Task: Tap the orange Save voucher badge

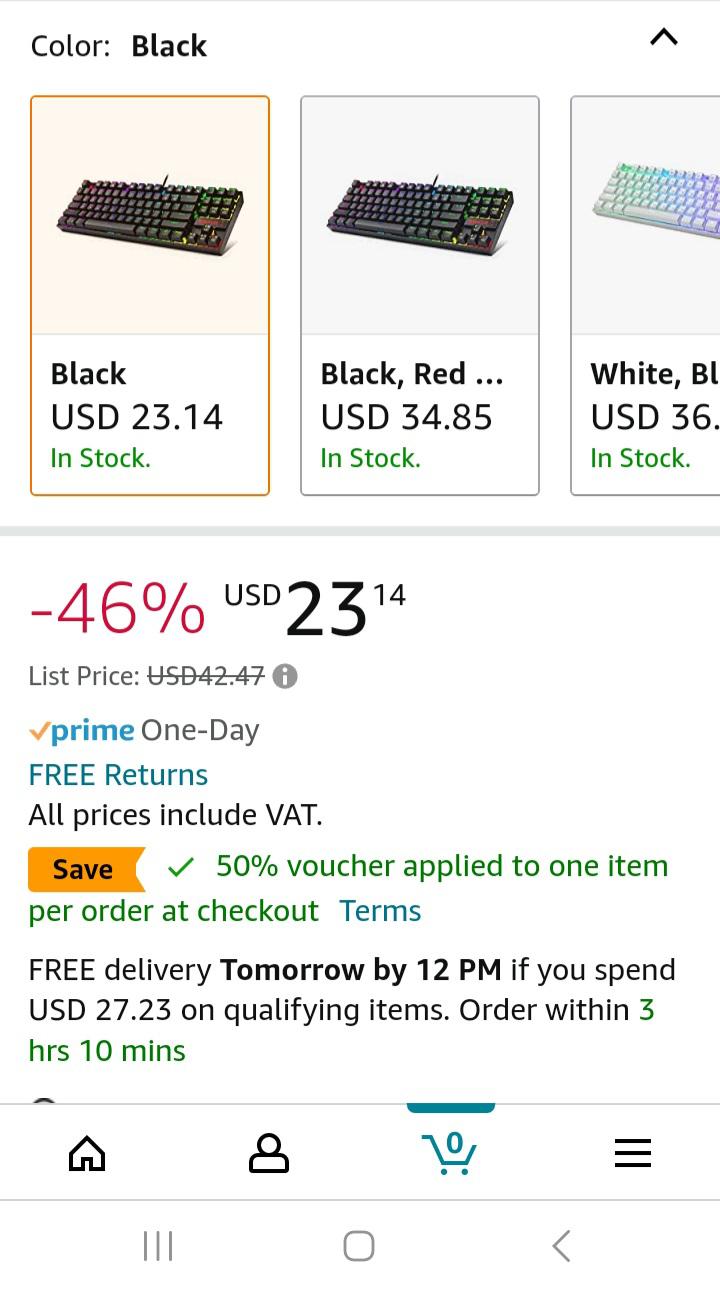Action: 84,869
